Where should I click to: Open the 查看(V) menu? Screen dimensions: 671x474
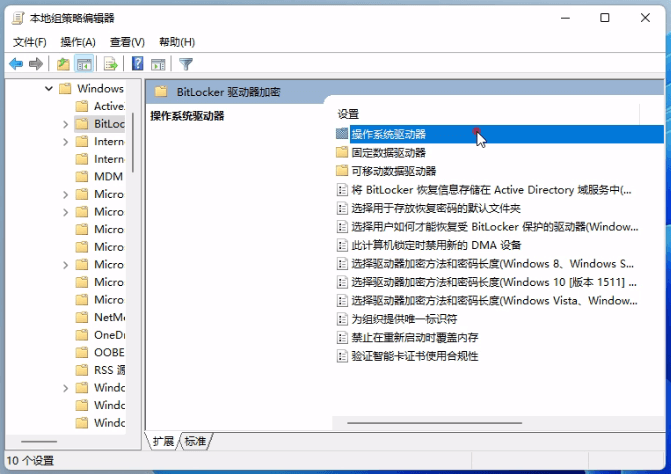(127, 42)
